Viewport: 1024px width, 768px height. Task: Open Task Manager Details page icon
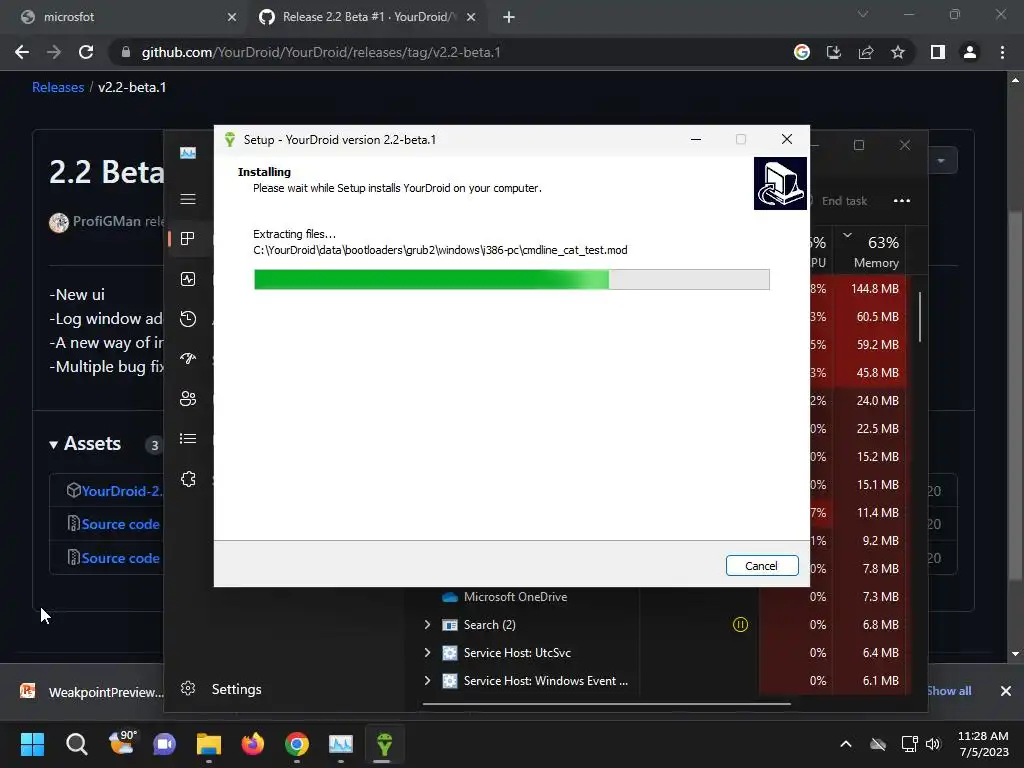coord(188,439)
